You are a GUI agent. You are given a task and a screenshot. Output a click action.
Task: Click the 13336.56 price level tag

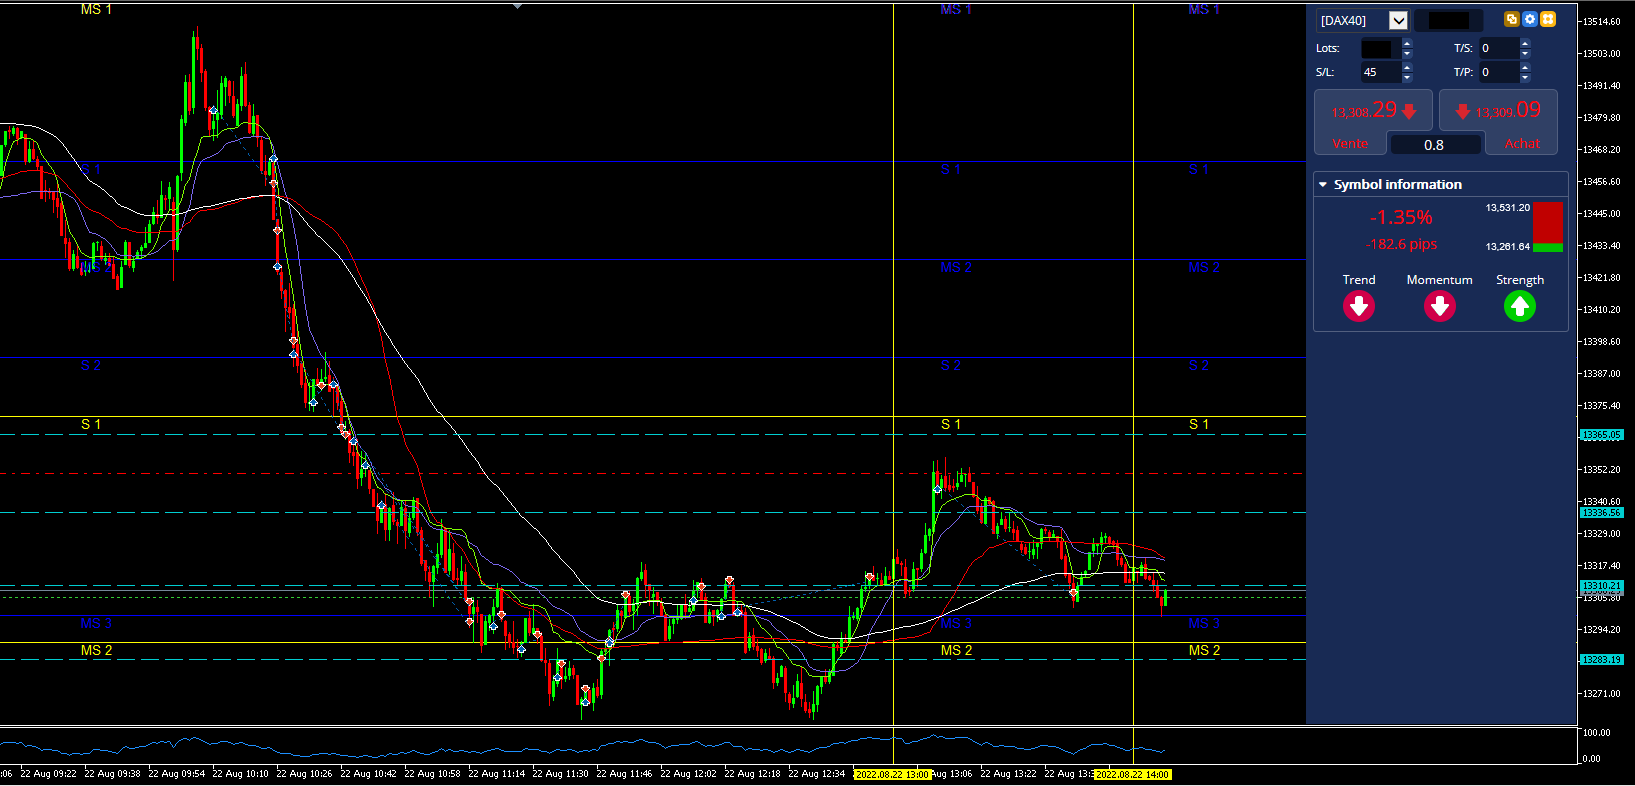tap(1601, 513)
